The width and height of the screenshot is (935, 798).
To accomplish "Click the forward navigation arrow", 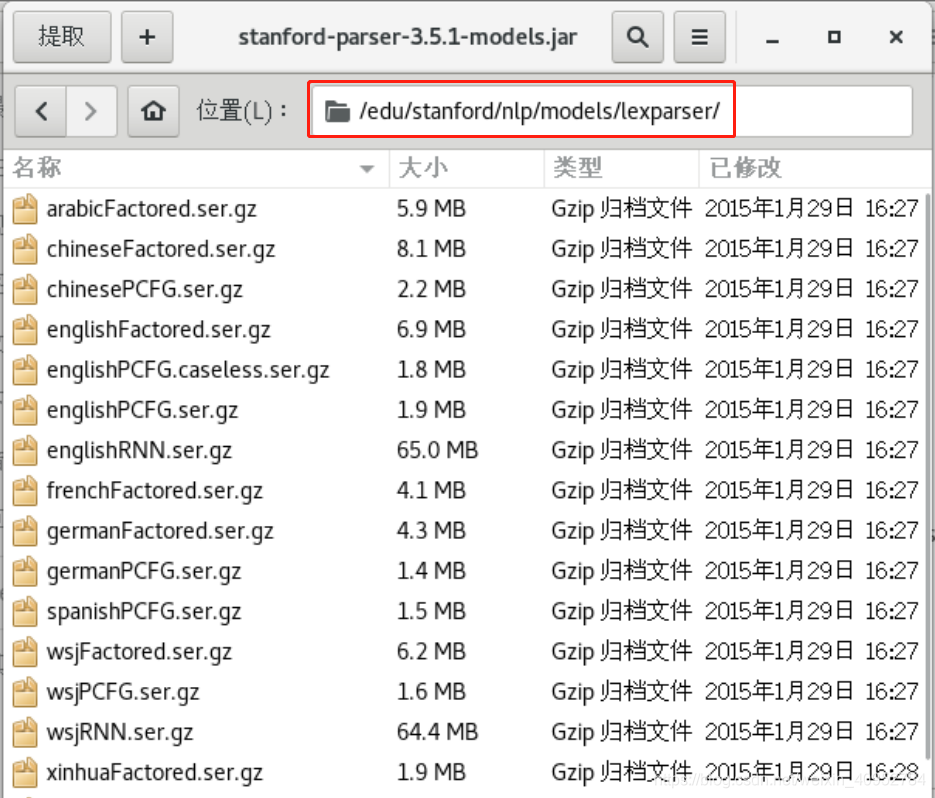I will (91, 110).
